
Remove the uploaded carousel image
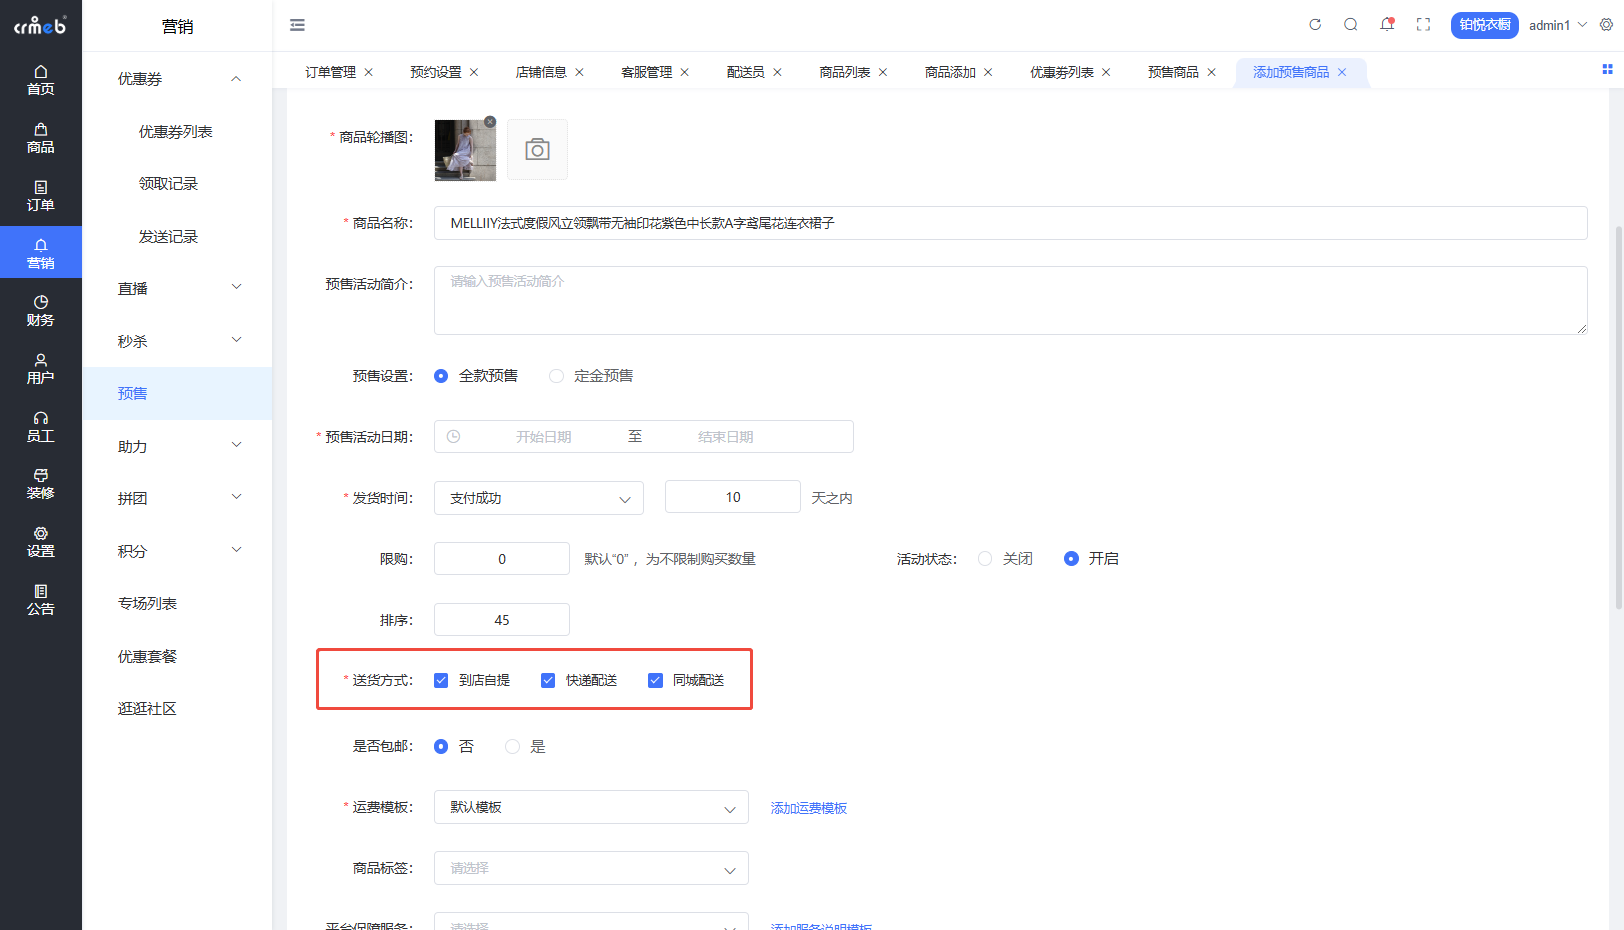pyautogui.click(x=490, y=122)
